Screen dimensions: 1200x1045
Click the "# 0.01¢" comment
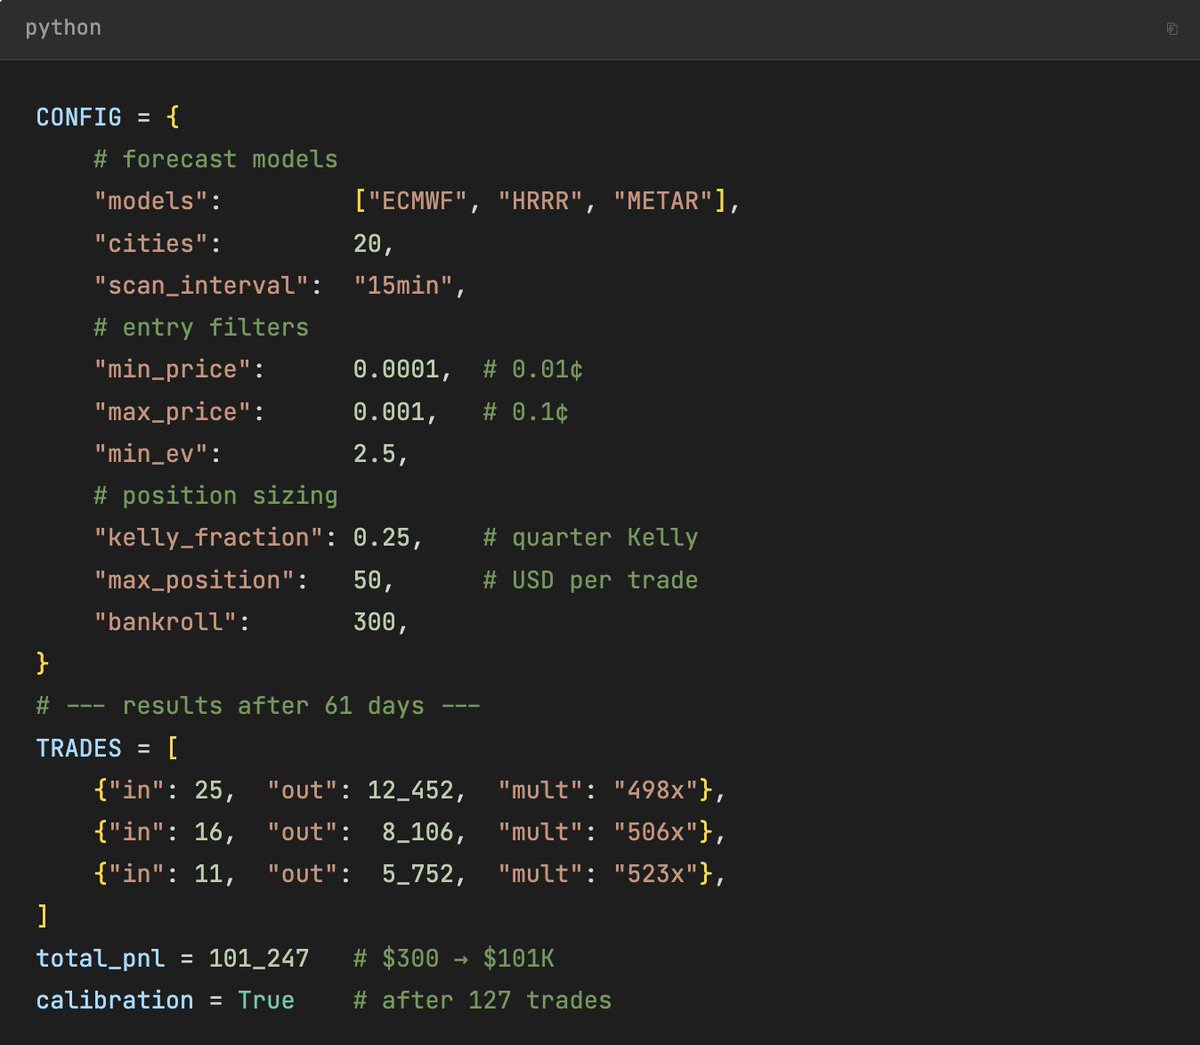pos(533,369)
